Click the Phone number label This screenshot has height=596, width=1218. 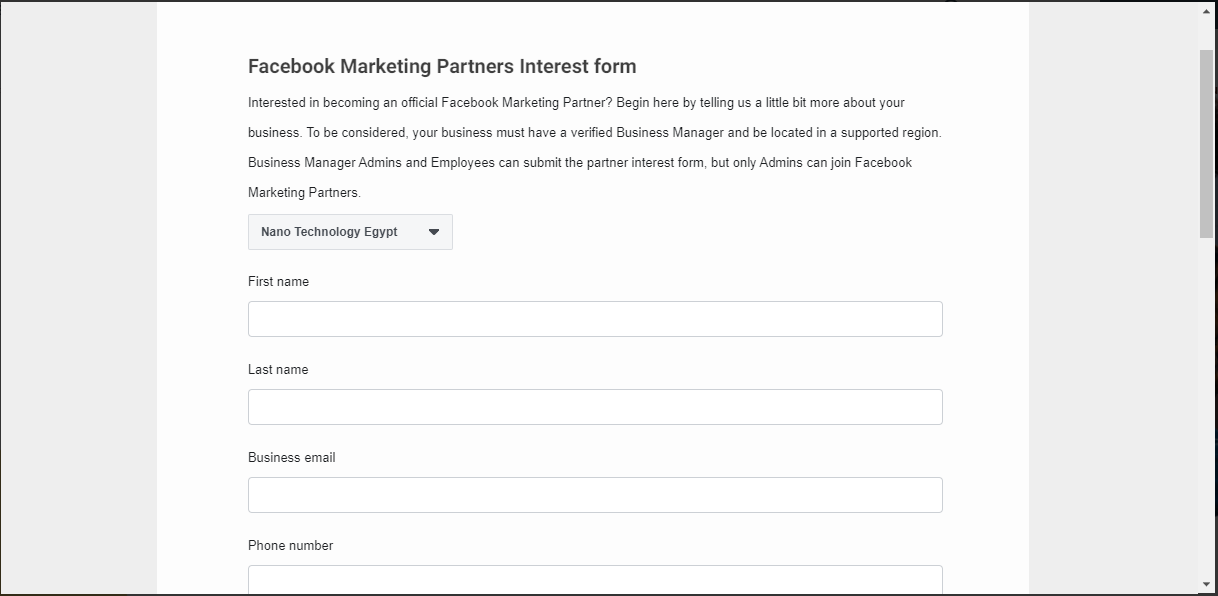tap(290, 546)
